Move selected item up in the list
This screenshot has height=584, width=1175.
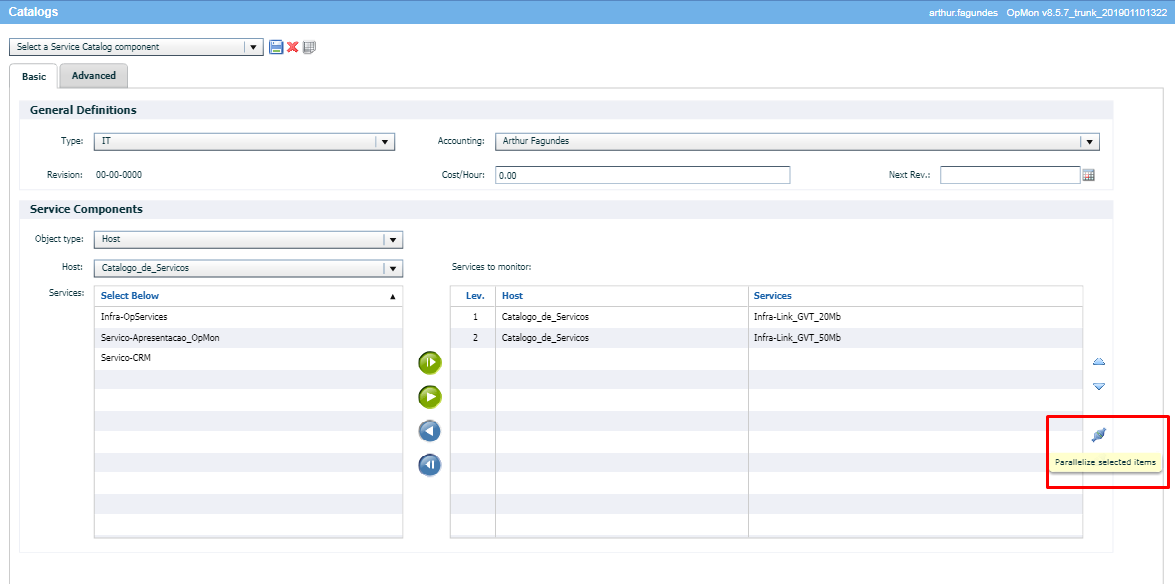pos(1099,361)
